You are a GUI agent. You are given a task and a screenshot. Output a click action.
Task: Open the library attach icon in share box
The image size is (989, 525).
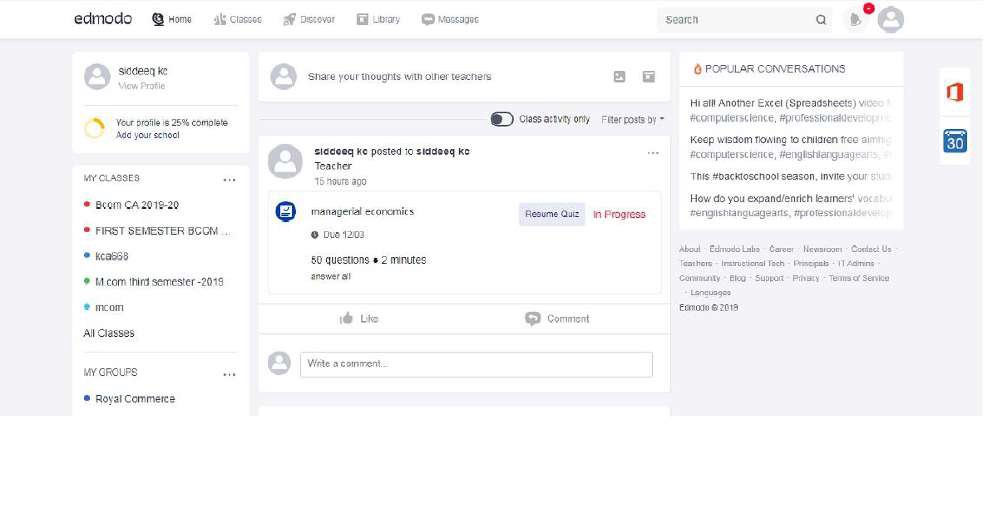[x=648, y=76]
